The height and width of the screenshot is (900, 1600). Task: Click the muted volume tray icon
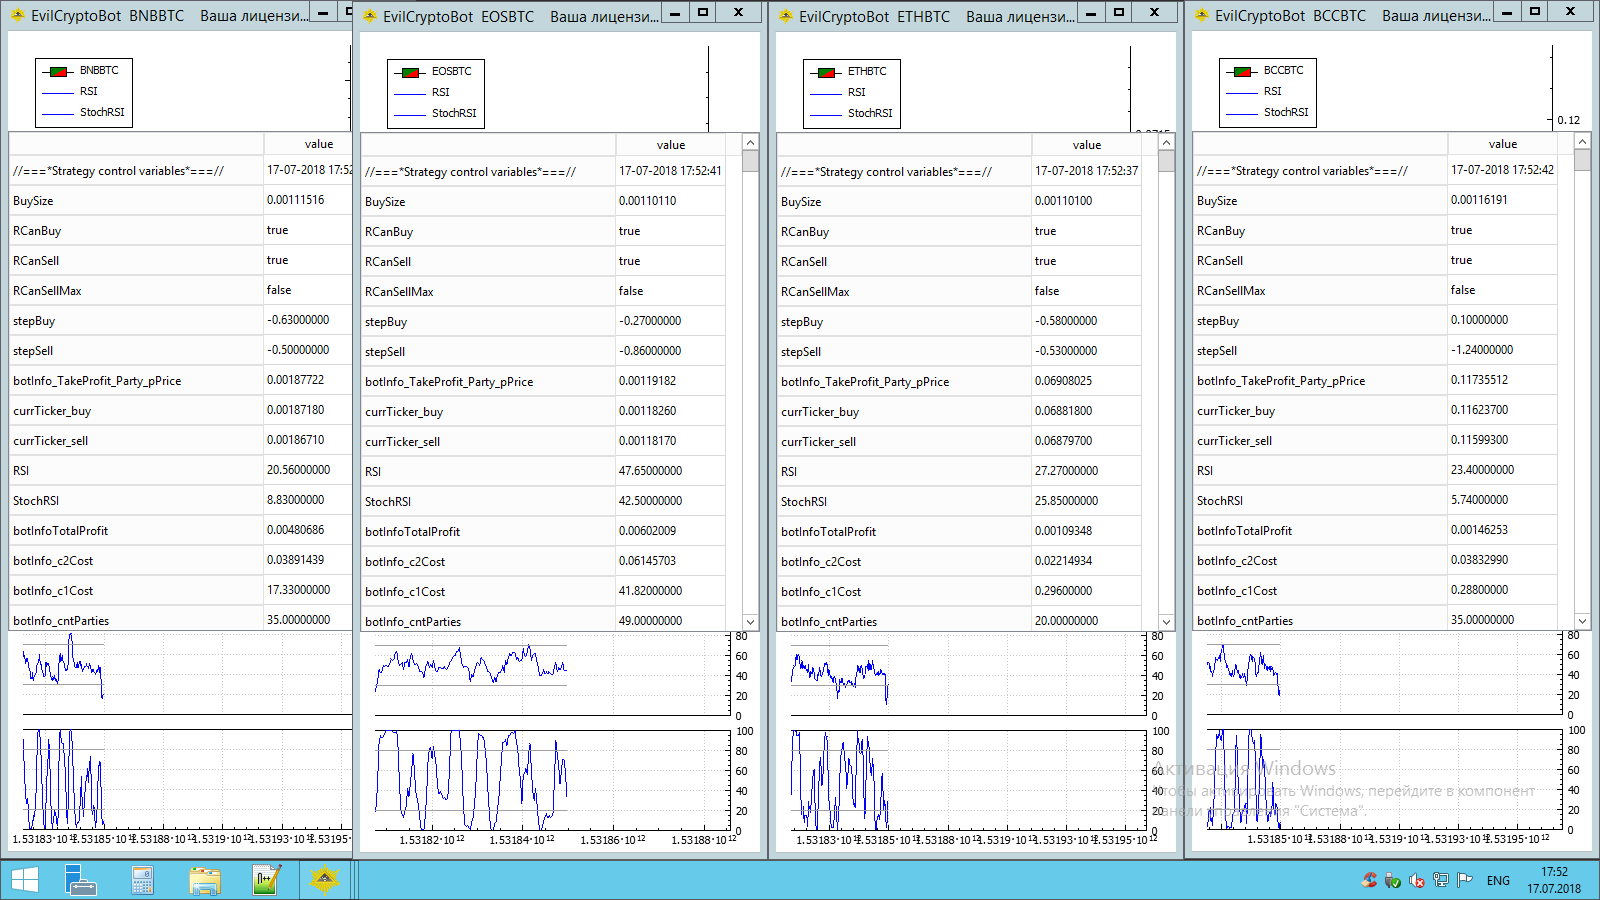pos(1417,880)
